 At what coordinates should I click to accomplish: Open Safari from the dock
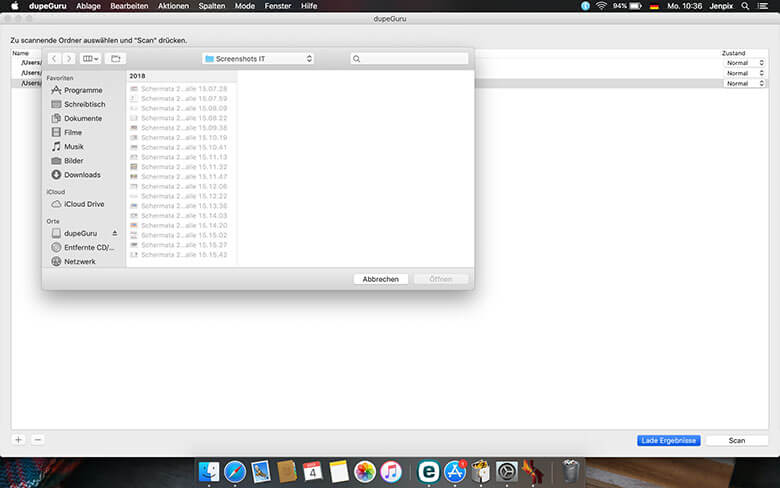pos(235,471)
